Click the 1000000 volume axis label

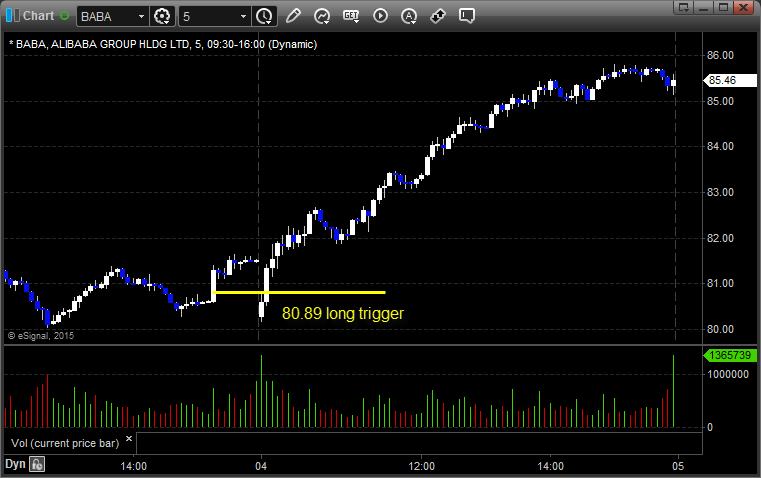[x=728, y=374]
